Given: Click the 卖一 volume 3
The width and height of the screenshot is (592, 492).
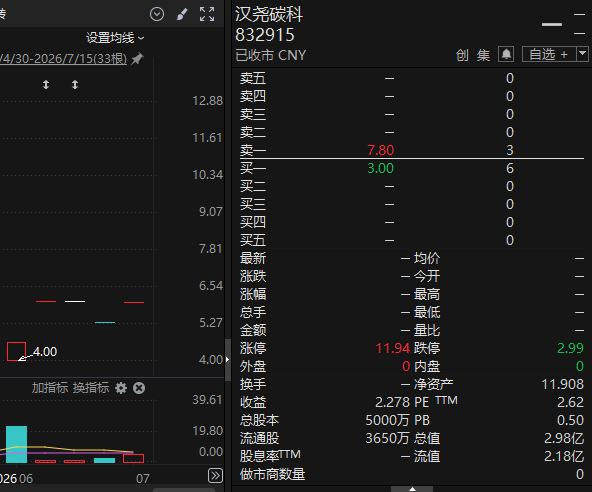Looking at the screenshot, I should pyautogui.click(x=510, y=150).
